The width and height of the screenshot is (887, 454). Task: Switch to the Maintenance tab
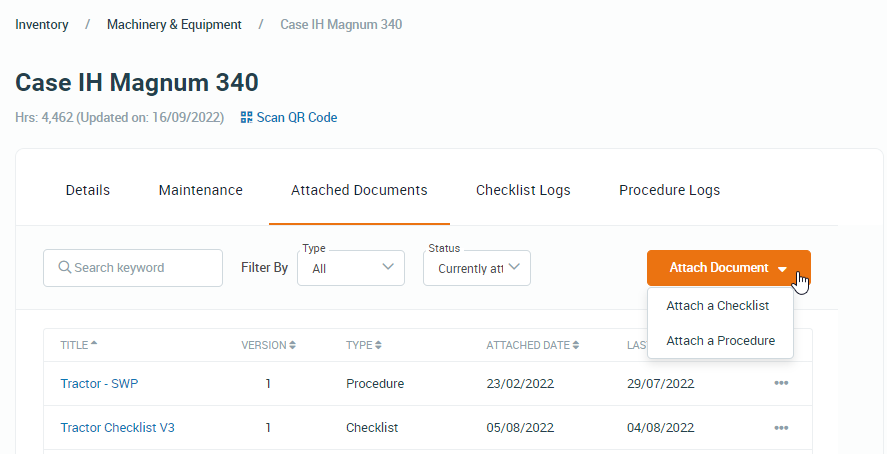pyautogui.click(x=200, y=190)
